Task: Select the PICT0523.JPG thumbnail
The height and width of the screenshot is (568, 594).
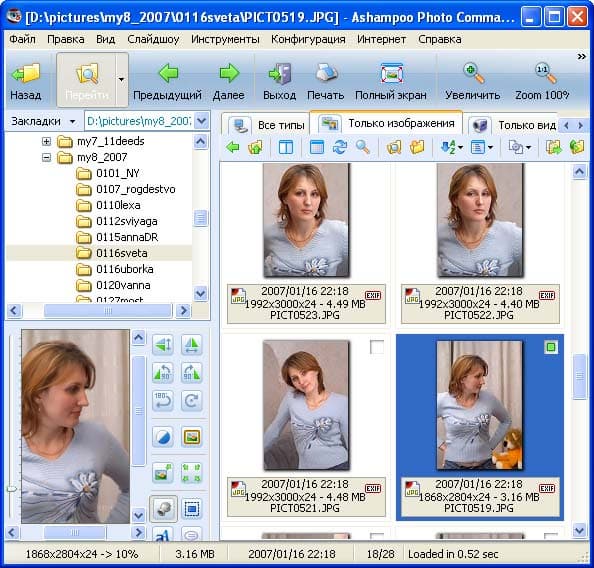Action: (x=306, y=221)
